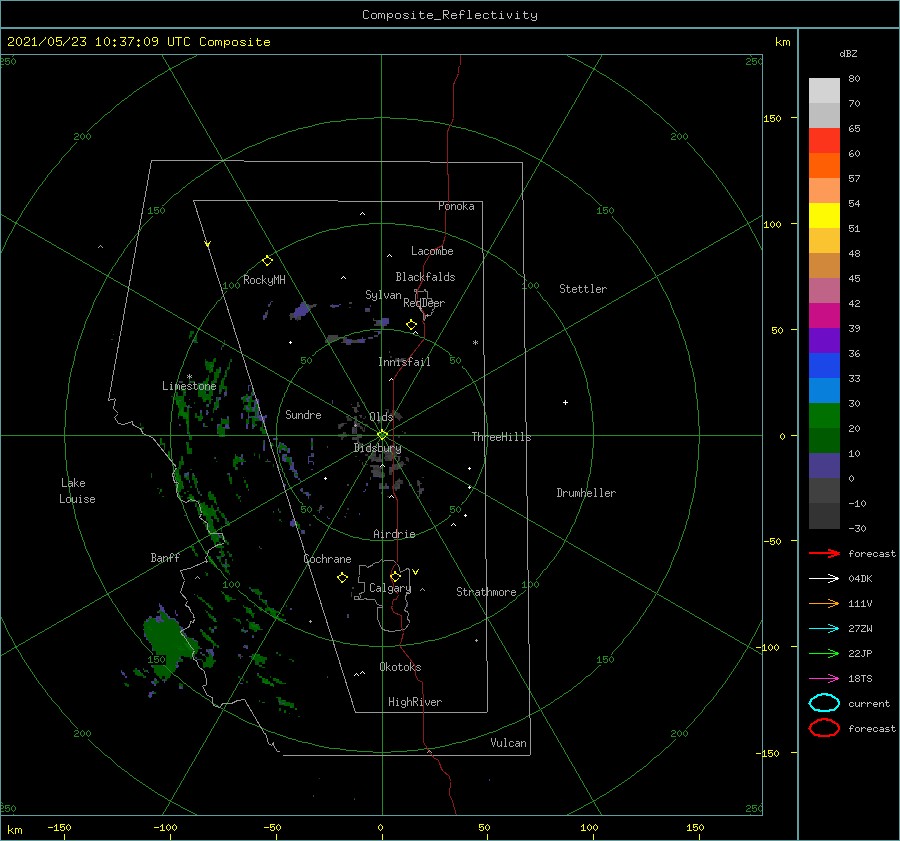Click the yellow diamond marker above Calgary
The height and width of the screenshot is (841, 900).
point(395,576)
